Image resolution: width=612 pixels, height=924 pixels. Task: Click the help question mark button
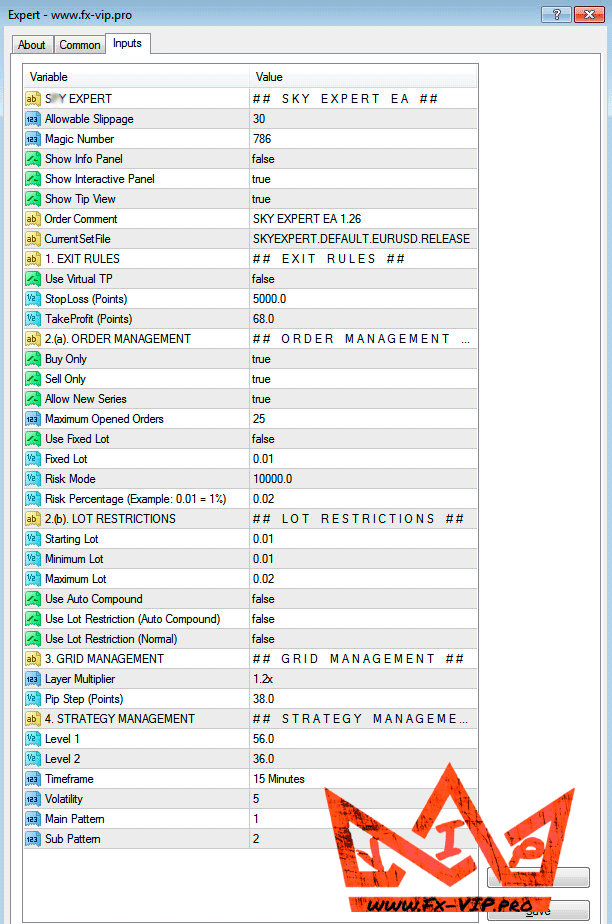click(556, 14)
